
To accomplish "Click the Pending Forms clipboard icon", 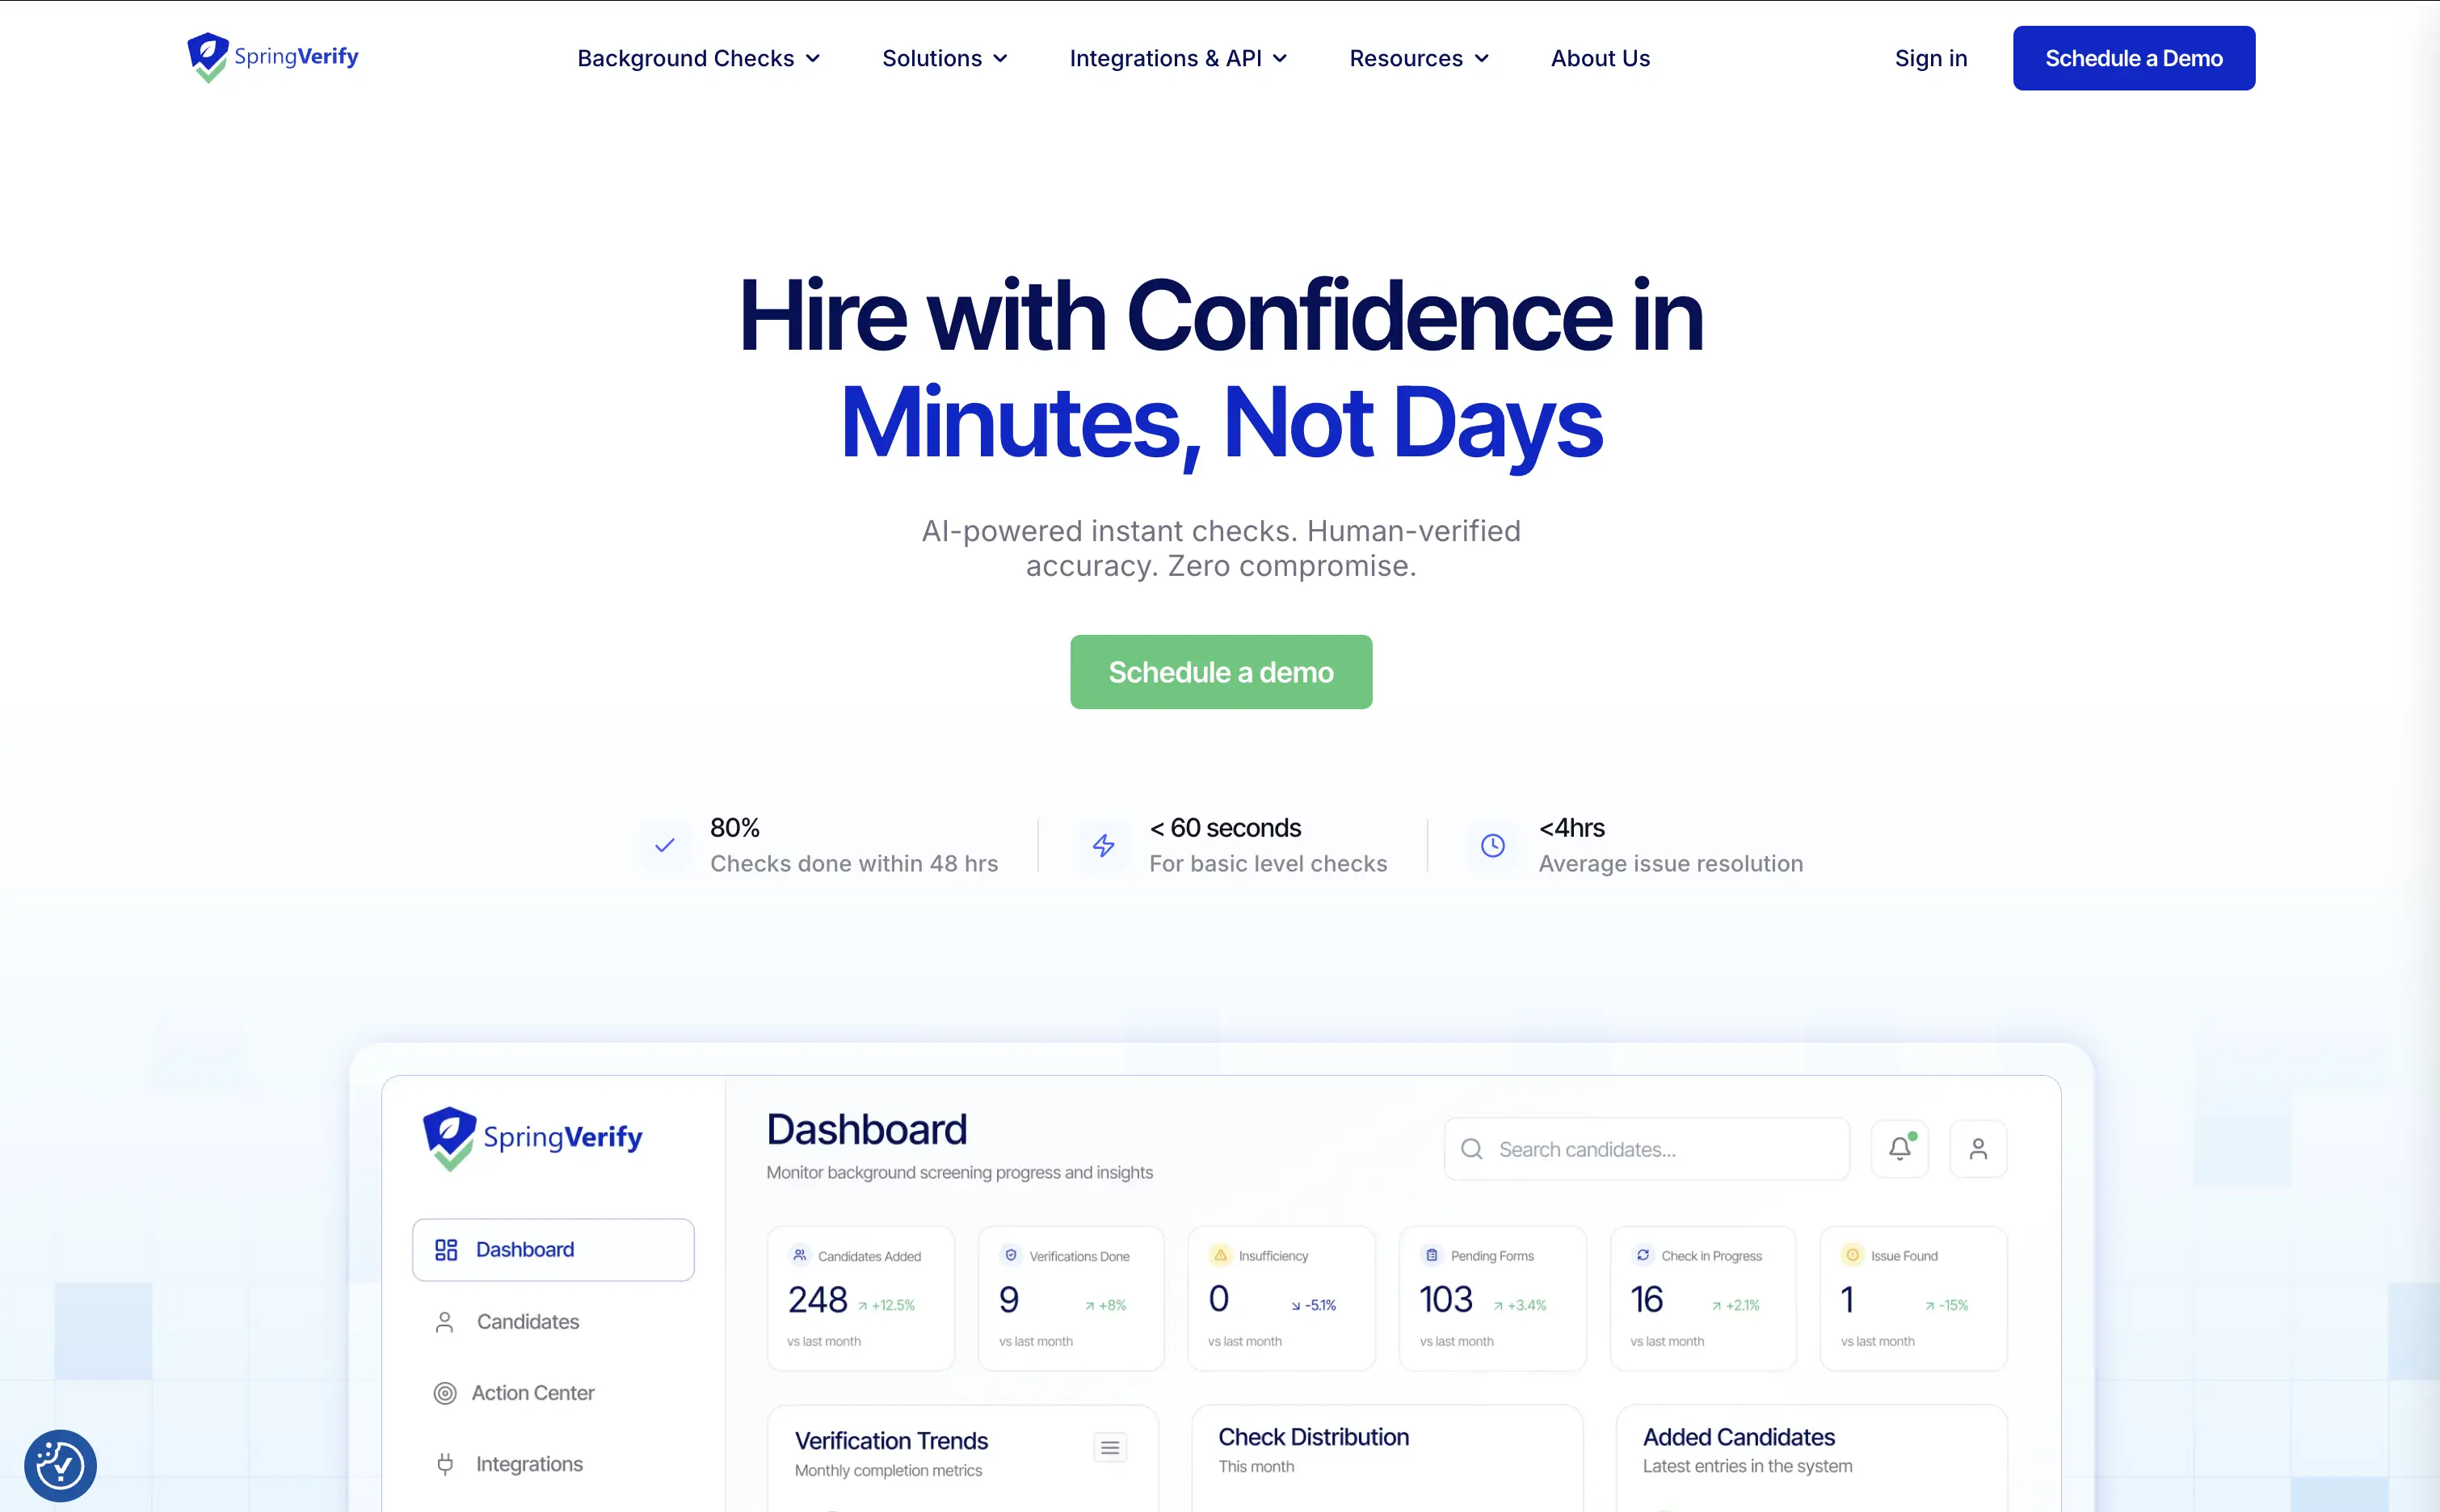I will point(1432,1254).
